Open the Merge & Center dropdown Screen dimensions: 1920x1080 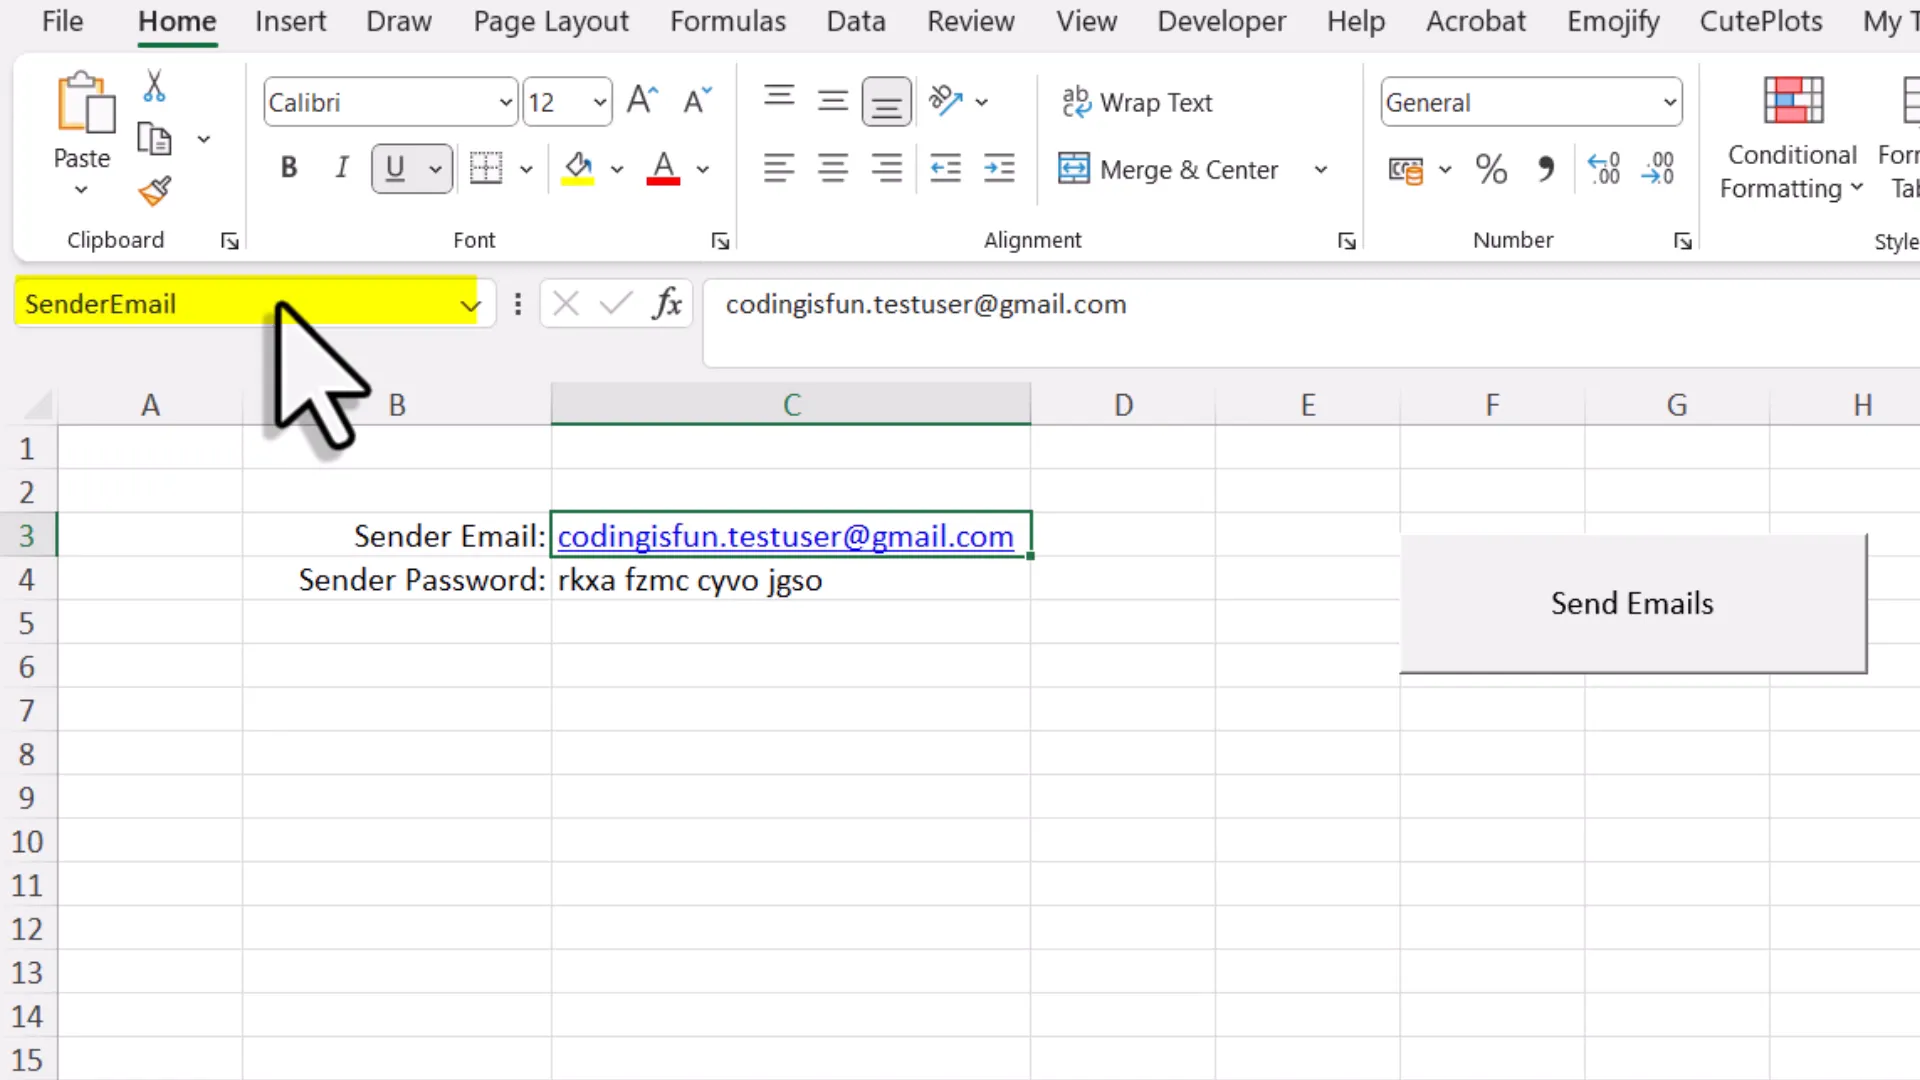pyautogui.click(x=1320, y=169)
